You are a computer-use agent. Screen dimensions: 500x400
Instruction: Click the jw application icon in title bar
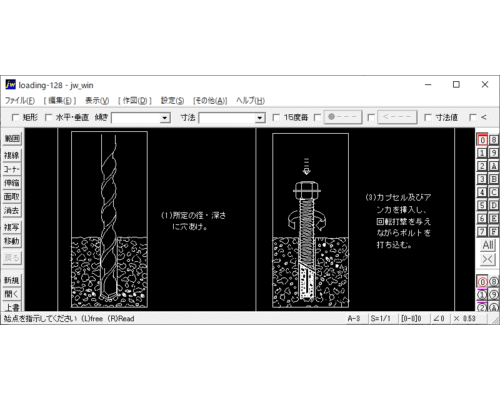point(11,85)
